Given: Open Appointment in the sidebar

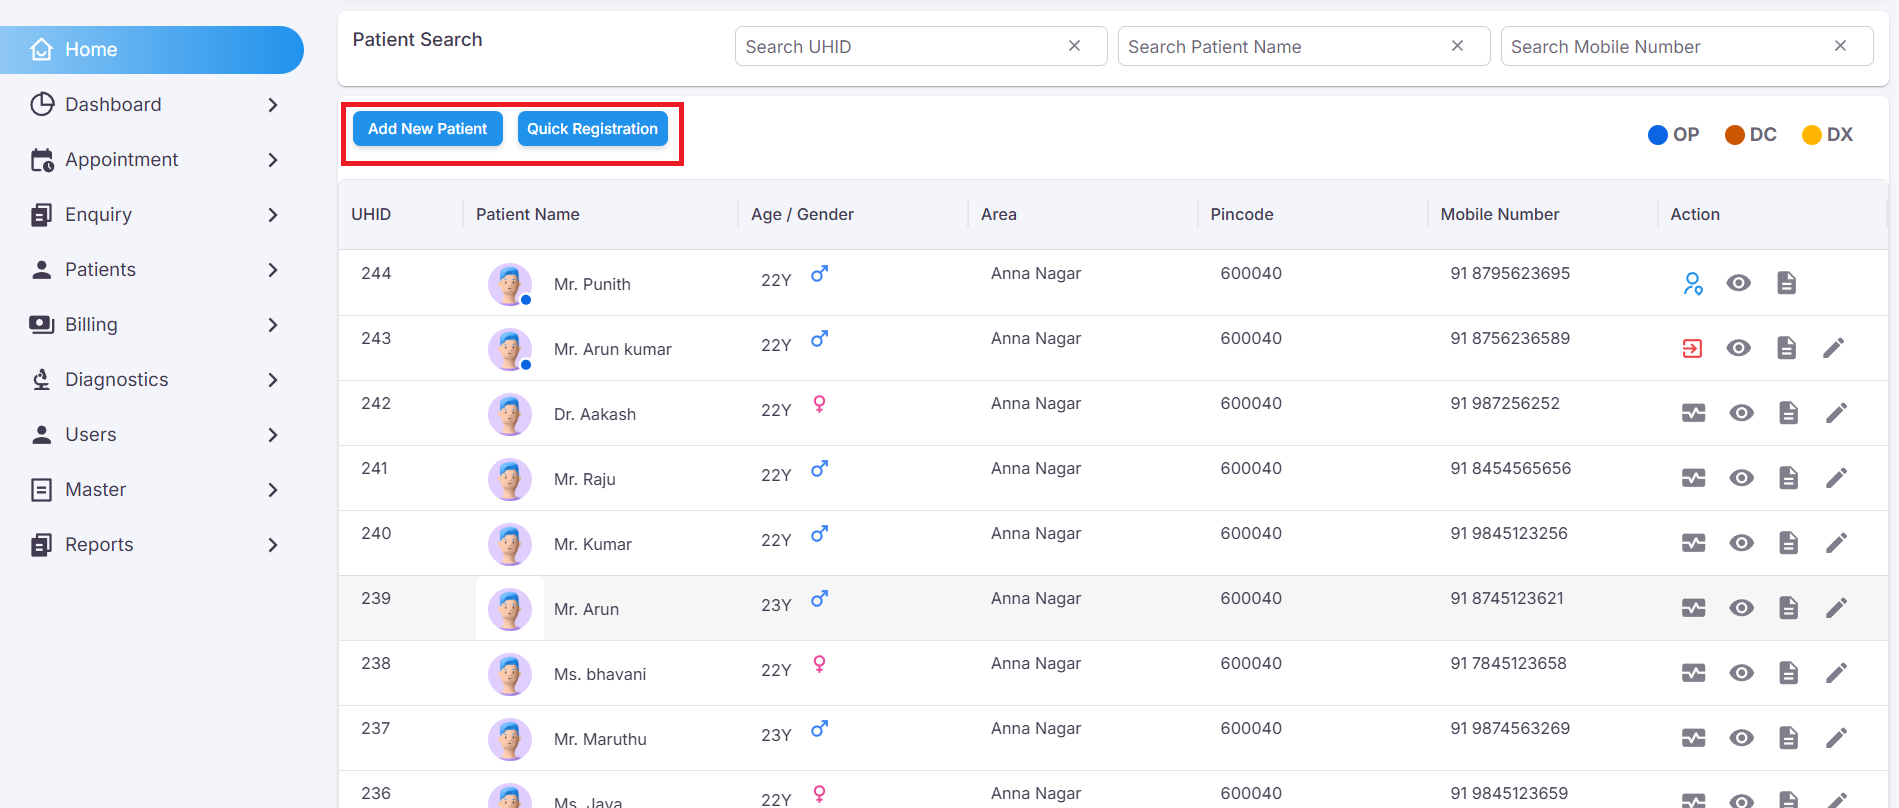Looking at the screenshot, I should point(121,159).
